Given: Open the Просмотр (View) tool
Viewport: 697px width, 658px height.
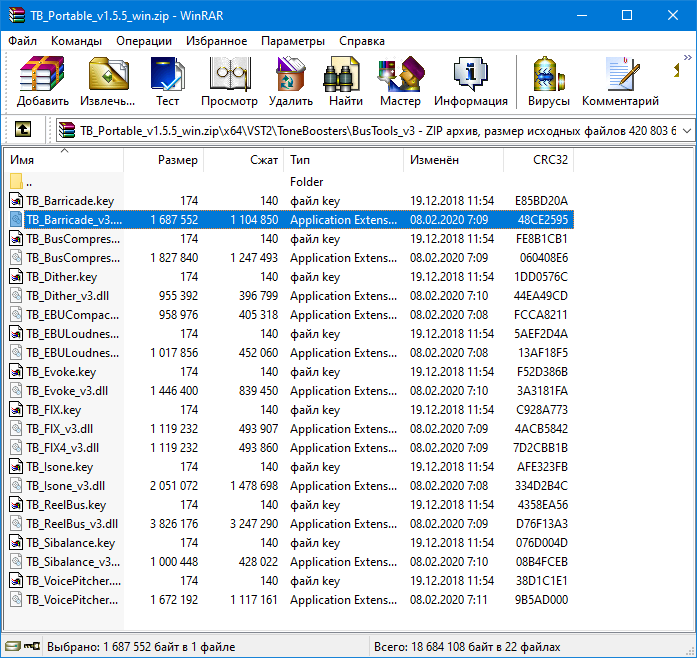Looking at the screenshot, I should [x=229, y=73].
